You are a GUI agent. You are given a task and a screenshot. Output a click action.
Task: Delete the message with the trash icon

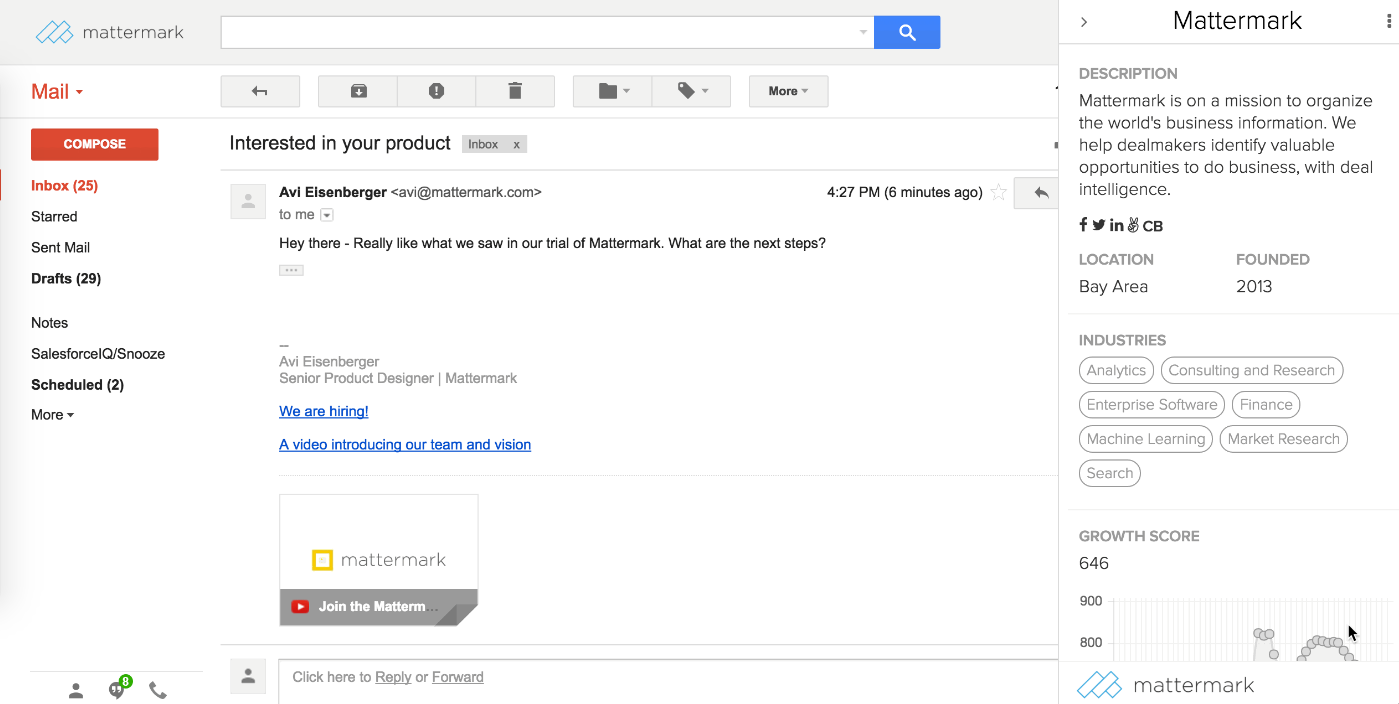[x=515, y=91]
